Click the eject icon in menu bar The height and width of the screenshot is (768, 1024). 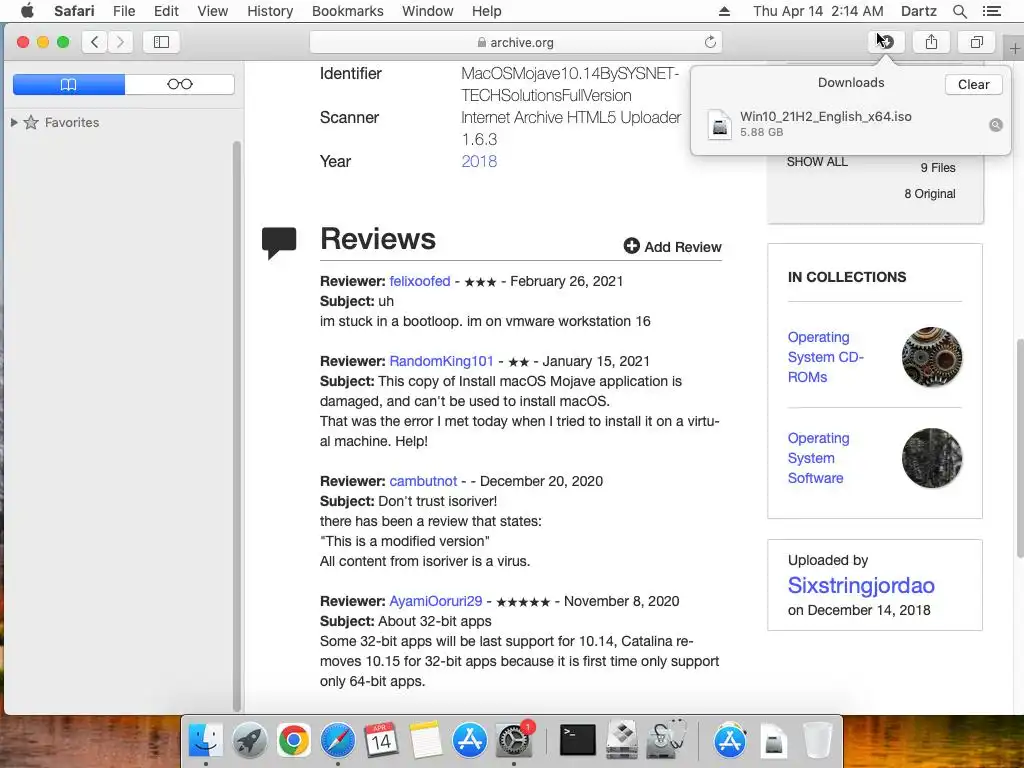click(x=724, y=11)
